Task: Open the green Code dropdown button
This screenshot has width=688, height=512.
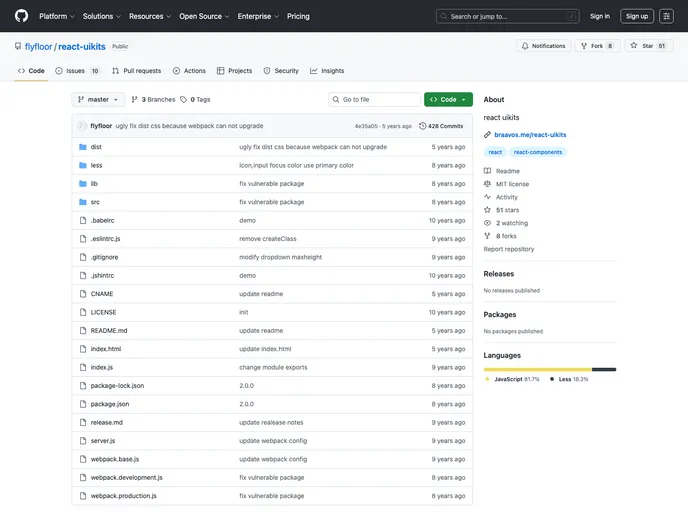Action: [x=448, y=100]
